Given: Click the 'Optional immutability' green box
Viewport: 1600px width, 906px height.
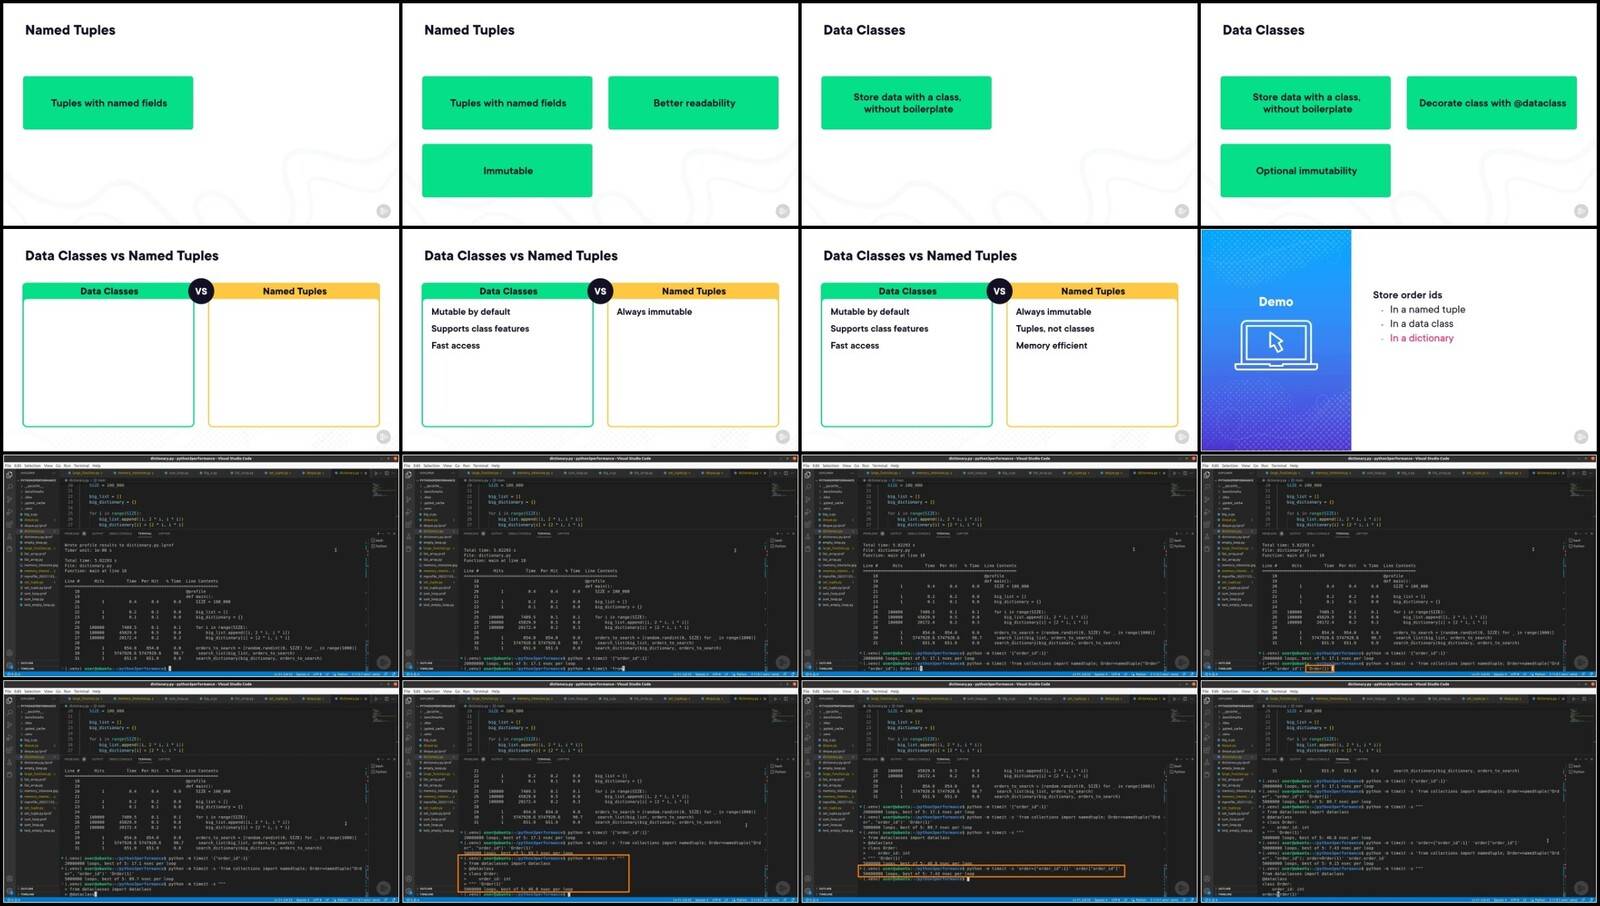Looking at the screenshot, I should [1305, 171].
